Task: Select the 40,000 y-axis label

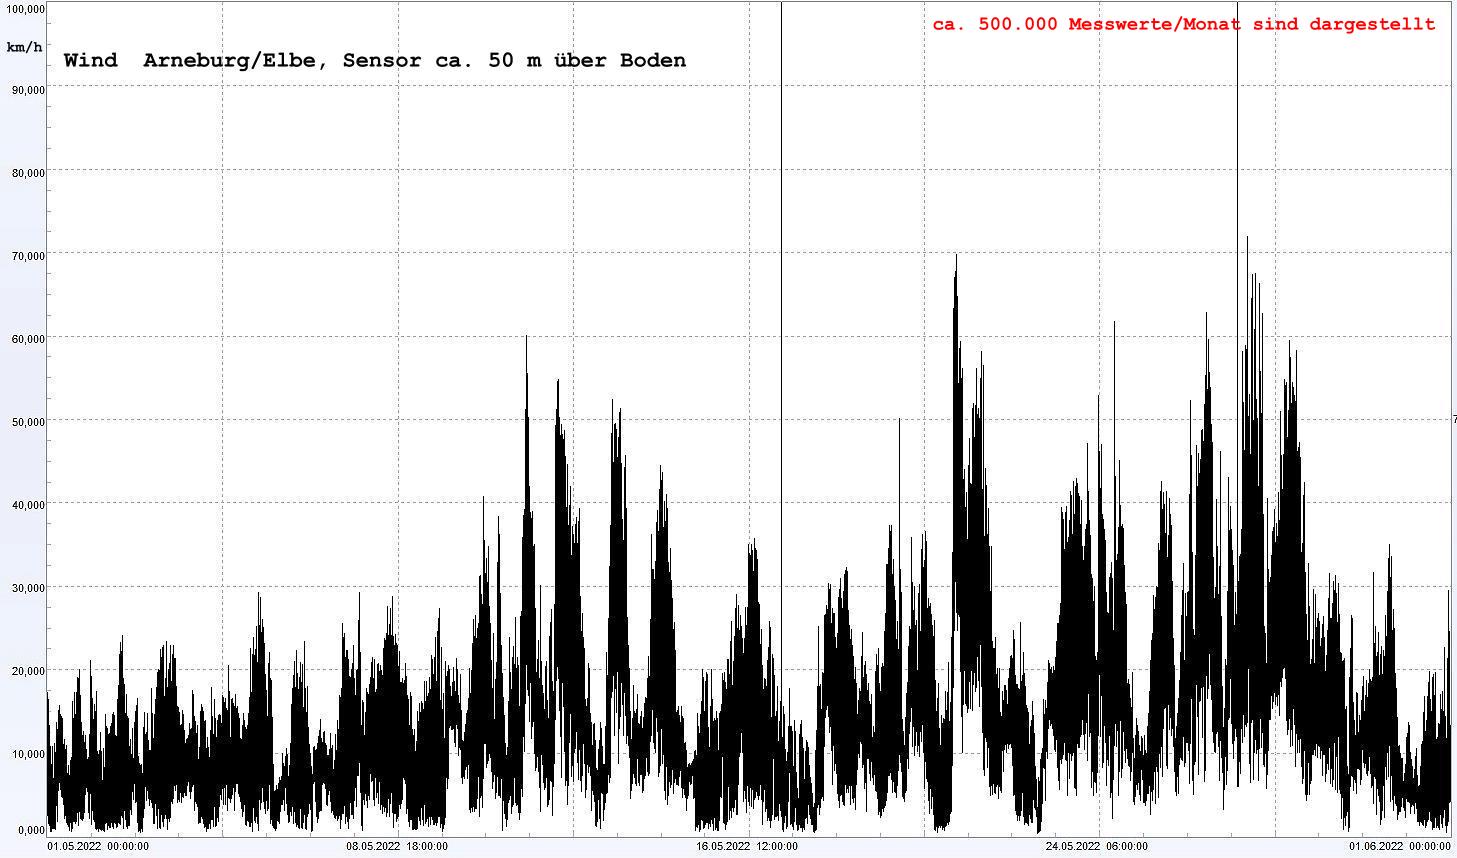Action: (x=27, y=505)
